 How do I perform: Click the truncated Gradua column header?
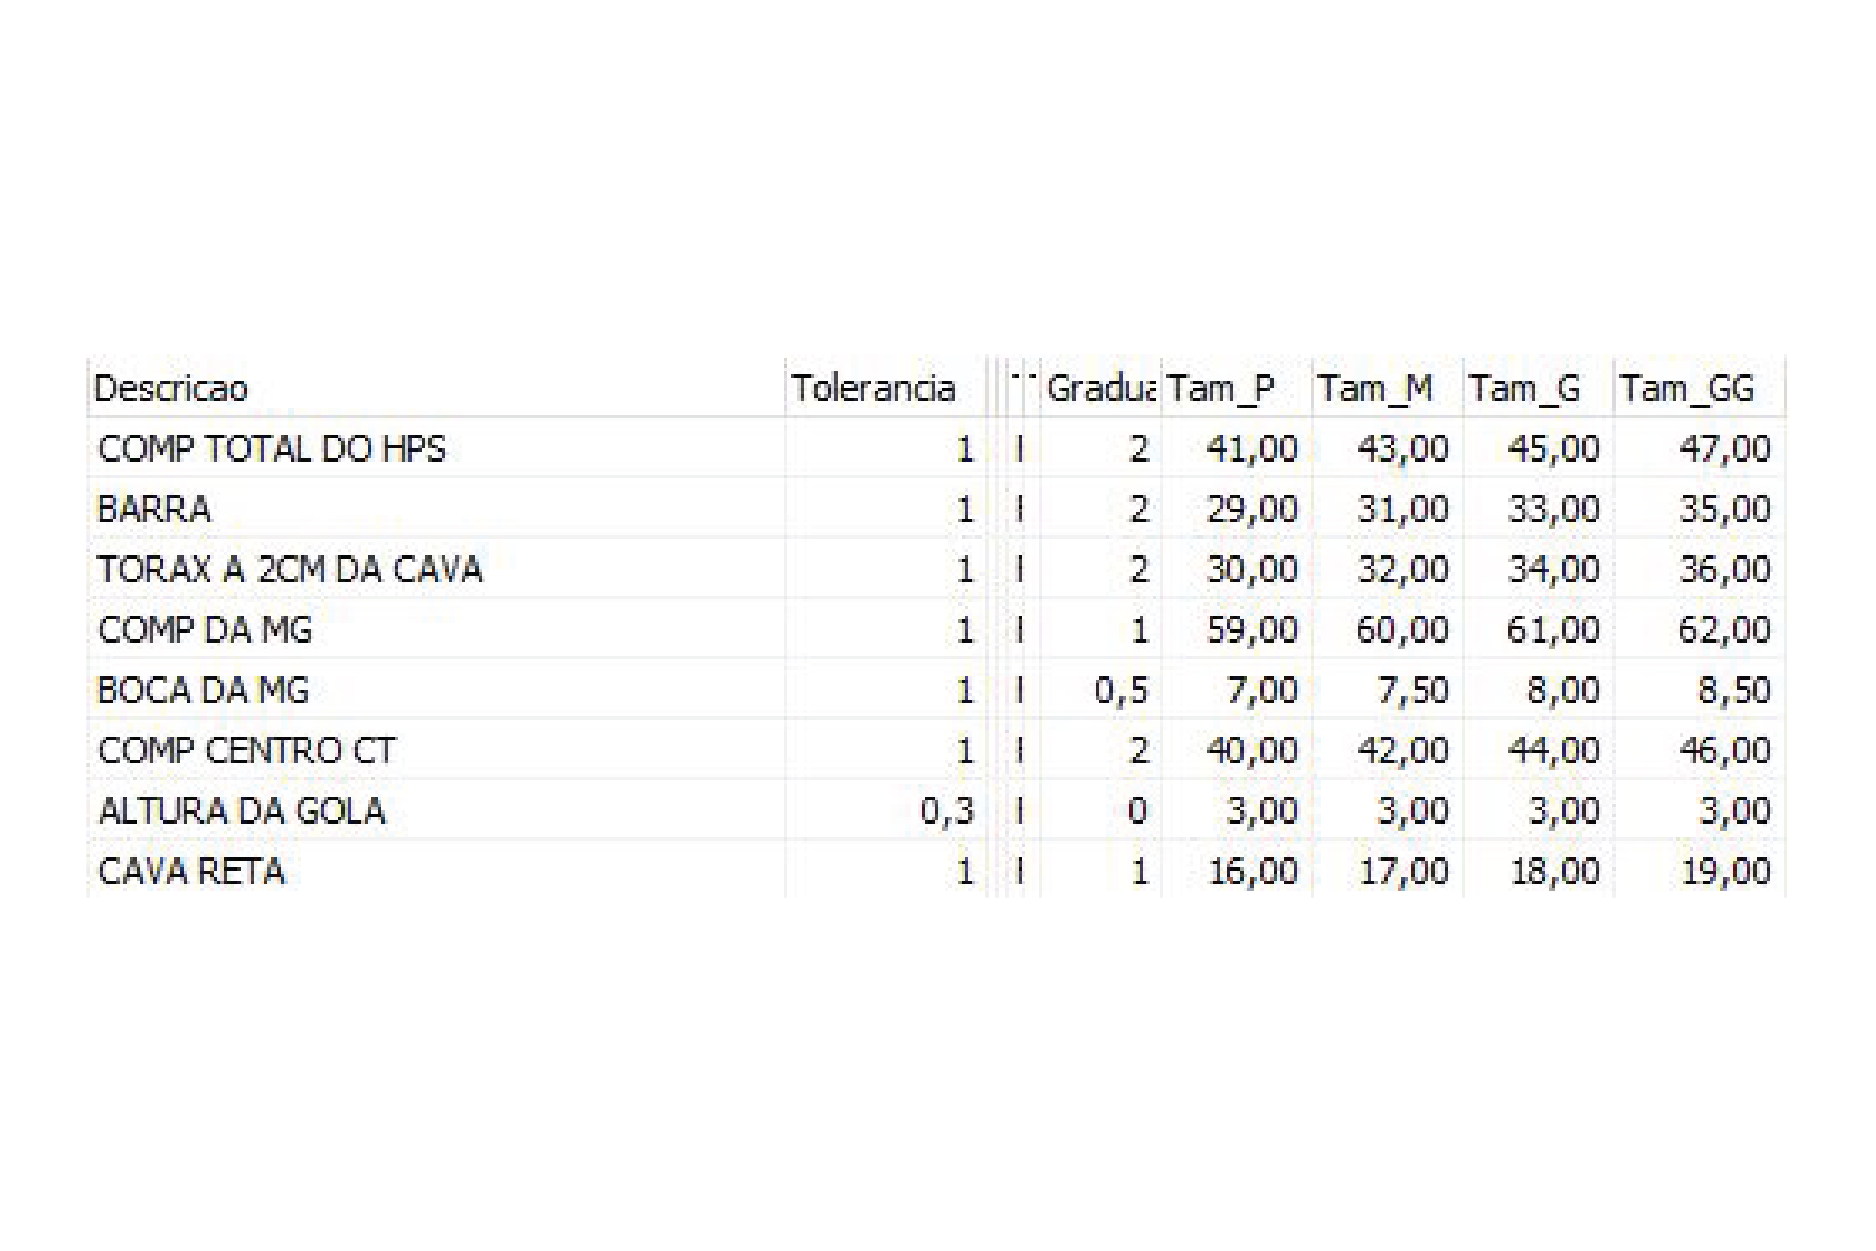click(x=1101, y=388)
